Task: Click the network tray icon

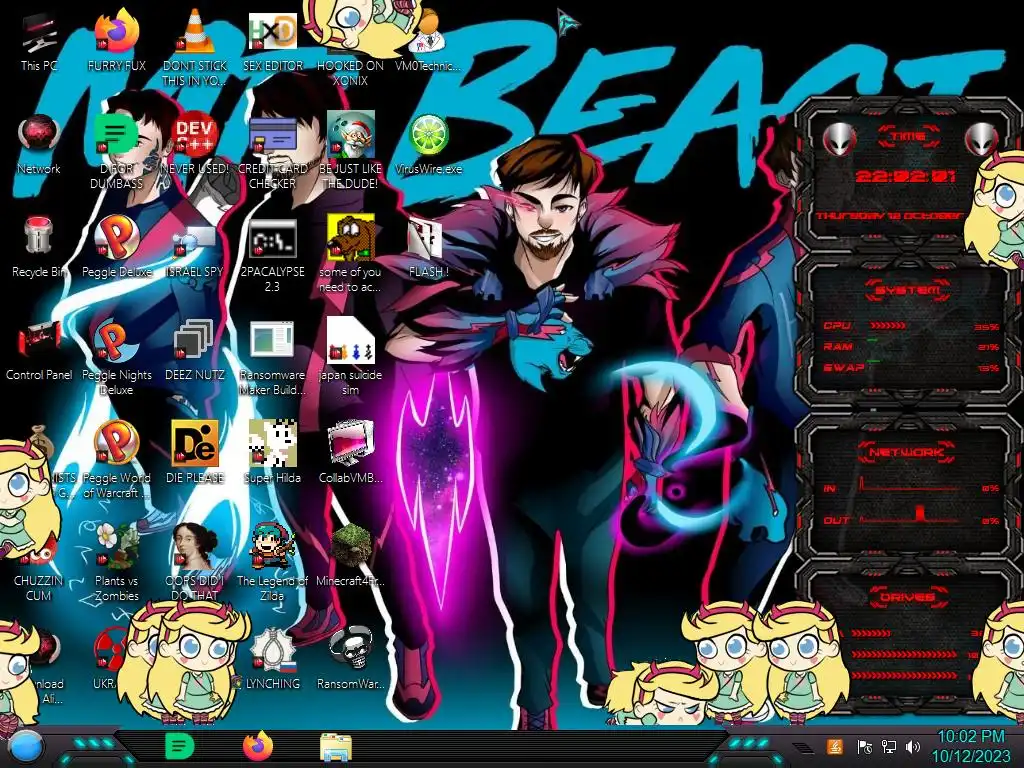Action: point(889,746)
